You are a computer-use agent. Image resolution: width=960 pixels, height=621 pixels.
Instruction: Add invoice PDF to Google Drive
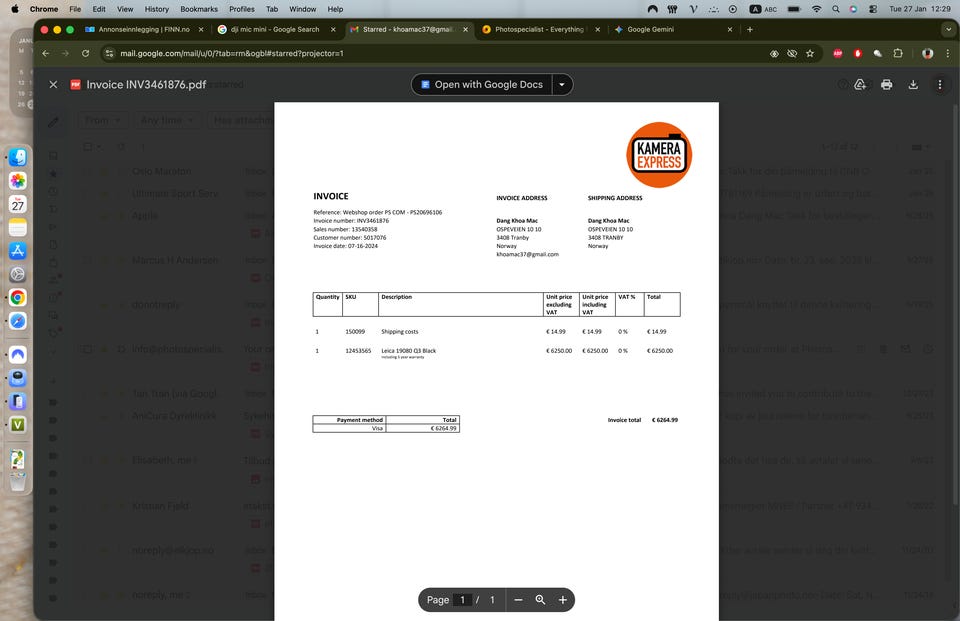pos(860,85)
